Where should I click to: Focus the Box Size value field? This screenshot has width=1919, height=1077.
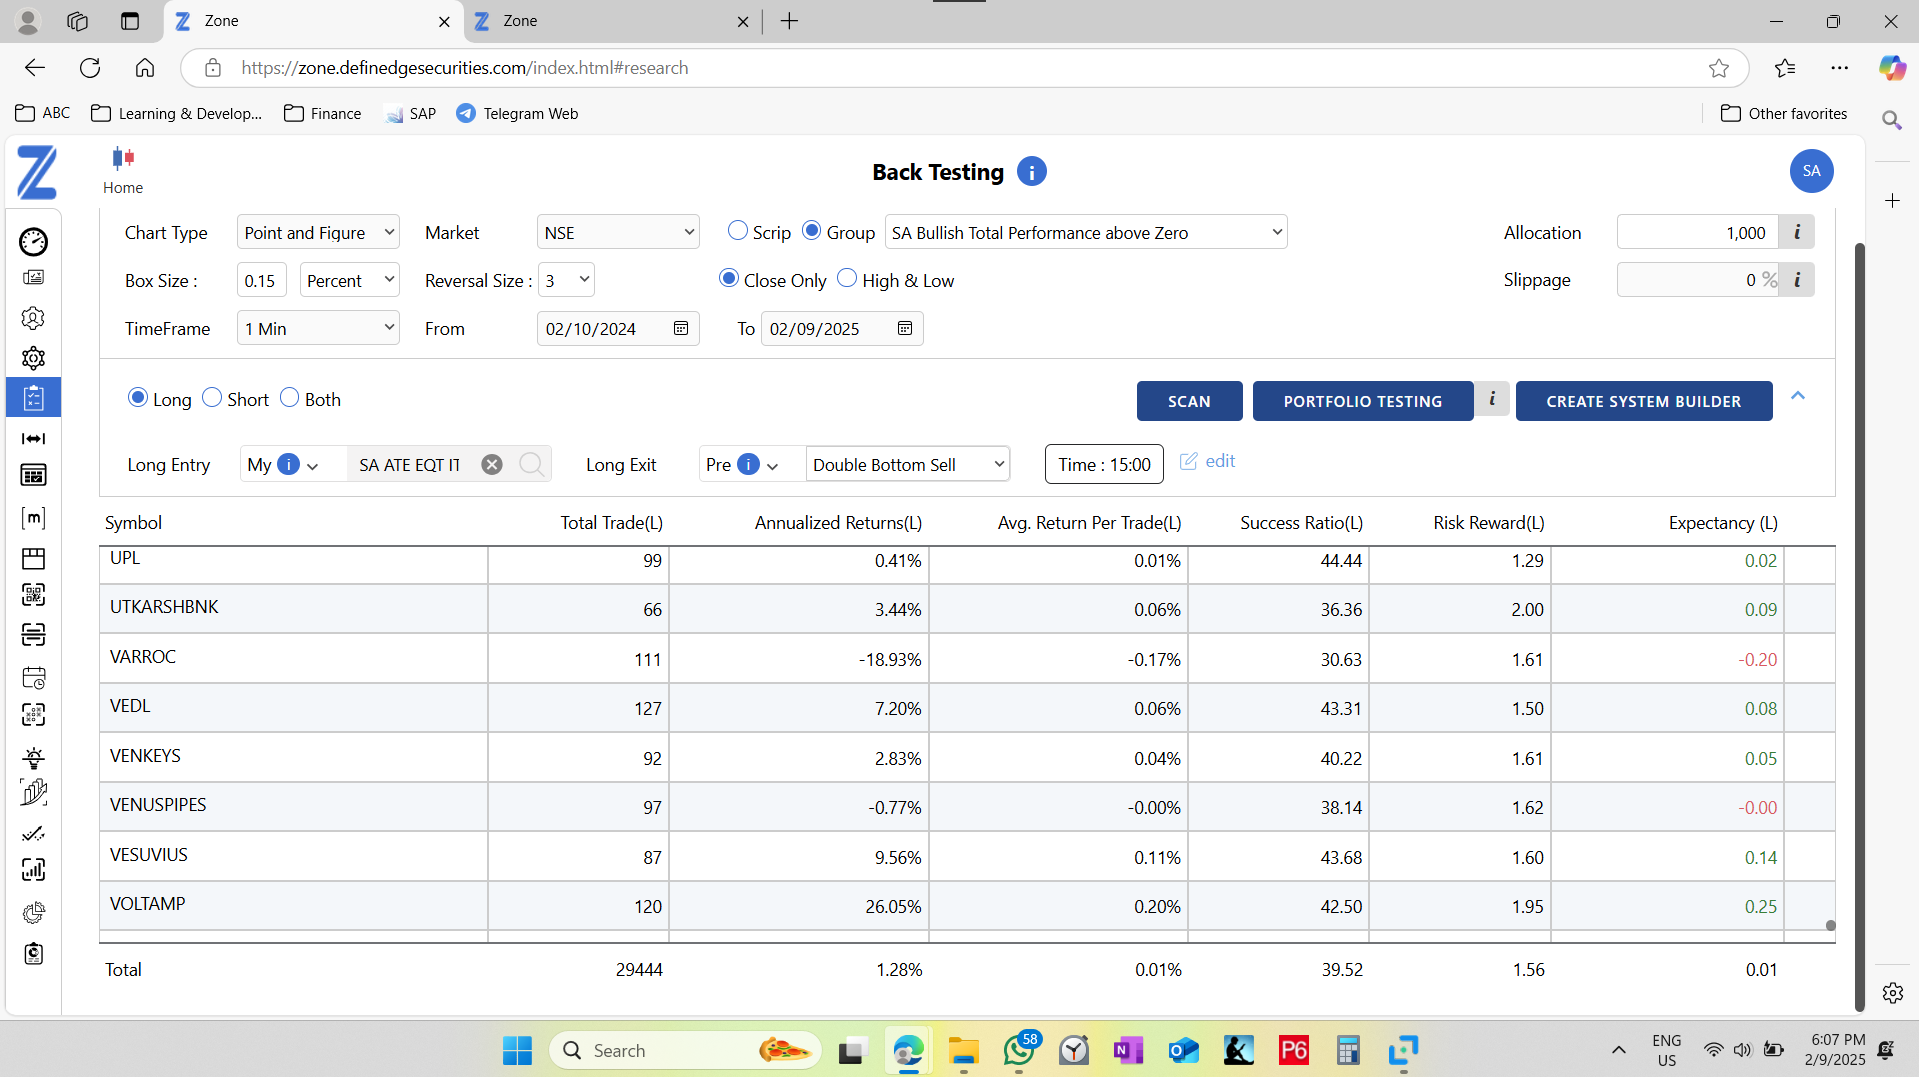262,280
